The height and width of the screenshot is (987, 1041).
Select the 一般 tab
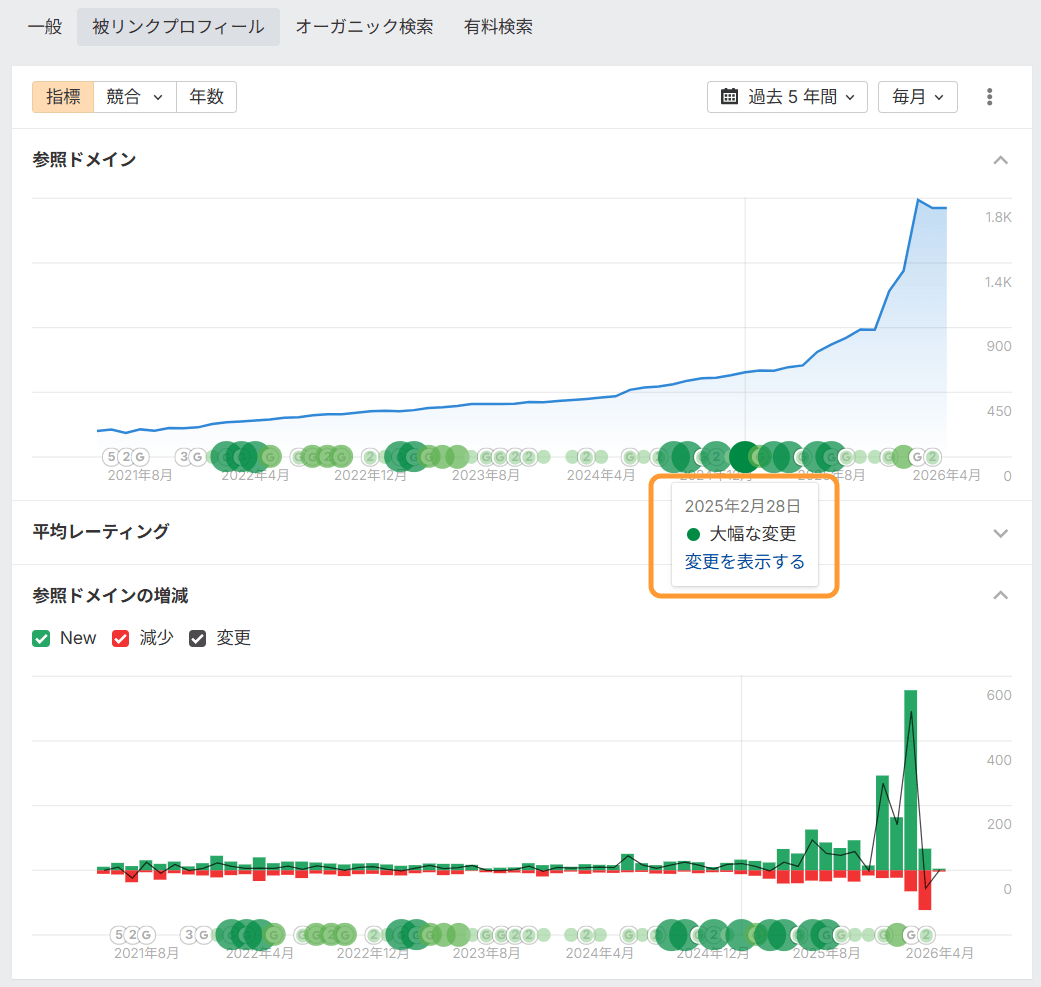click(44, 28)
